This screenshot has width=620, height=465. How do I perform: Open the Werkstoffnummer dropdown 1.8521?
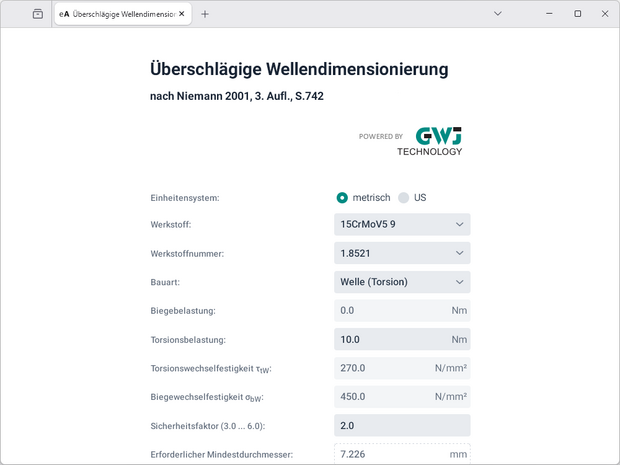[x=402, y=254]
